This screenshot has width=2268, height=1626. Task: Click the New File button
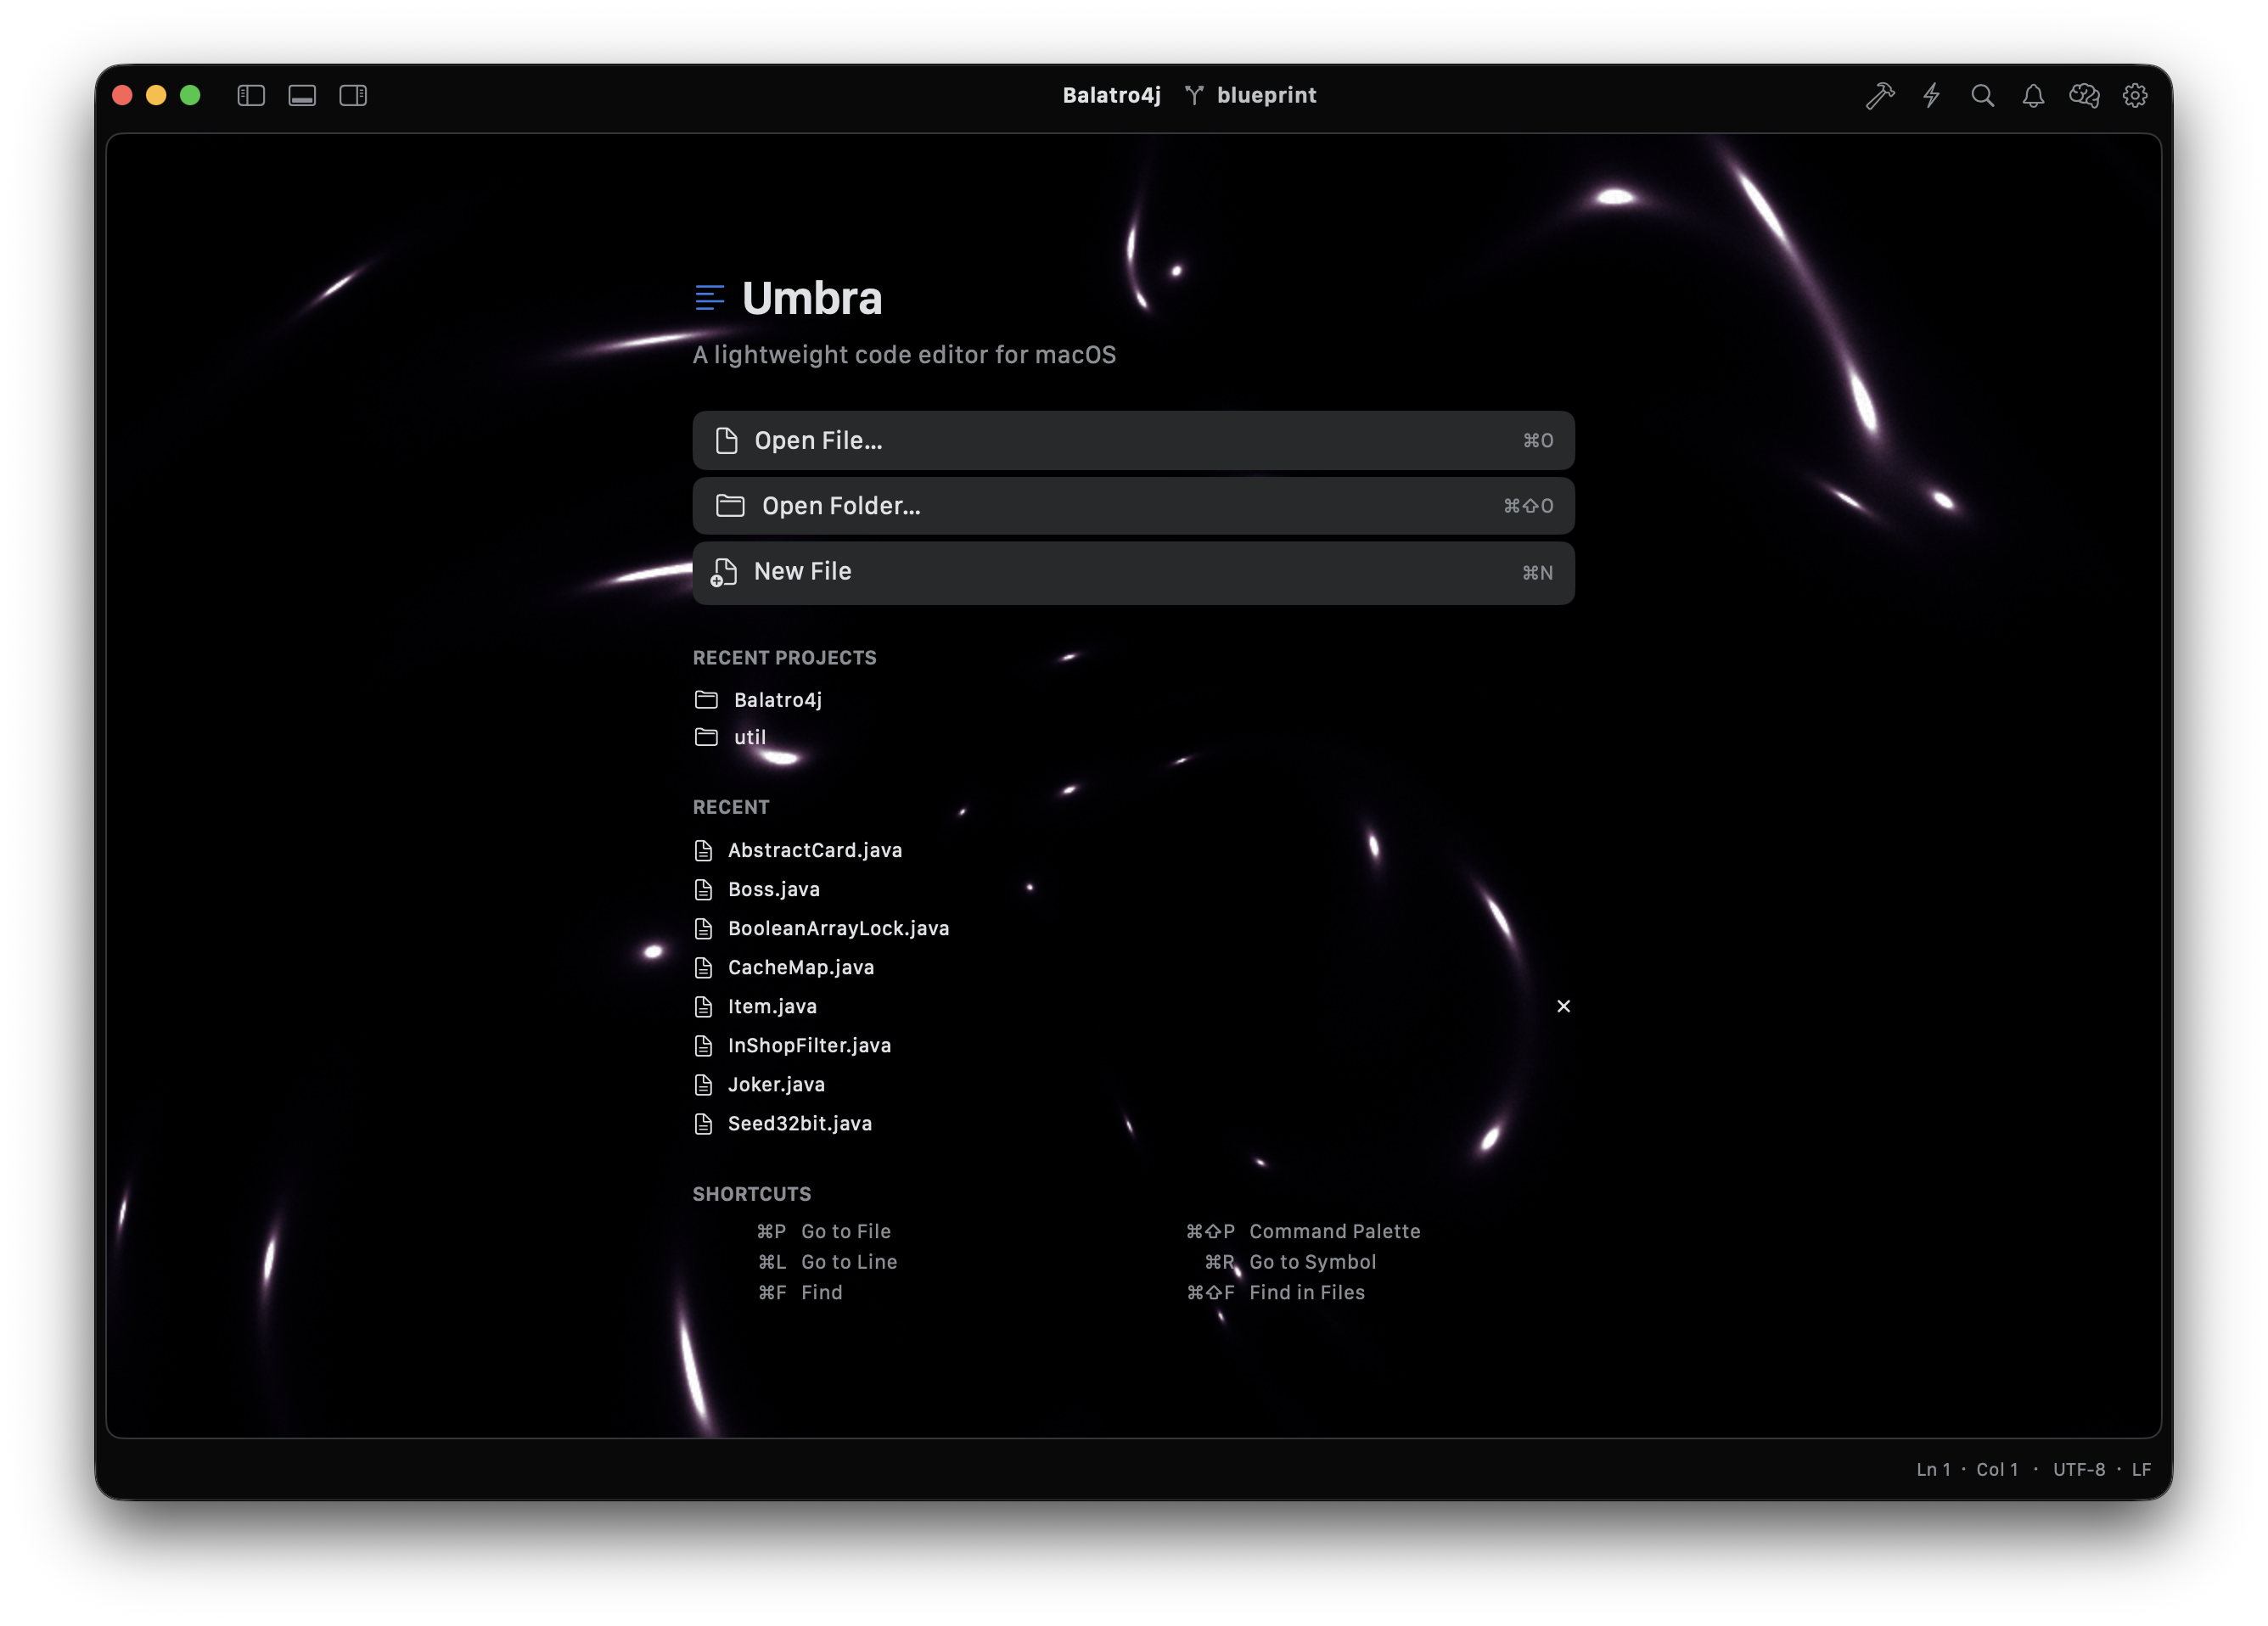[1133, 572]
